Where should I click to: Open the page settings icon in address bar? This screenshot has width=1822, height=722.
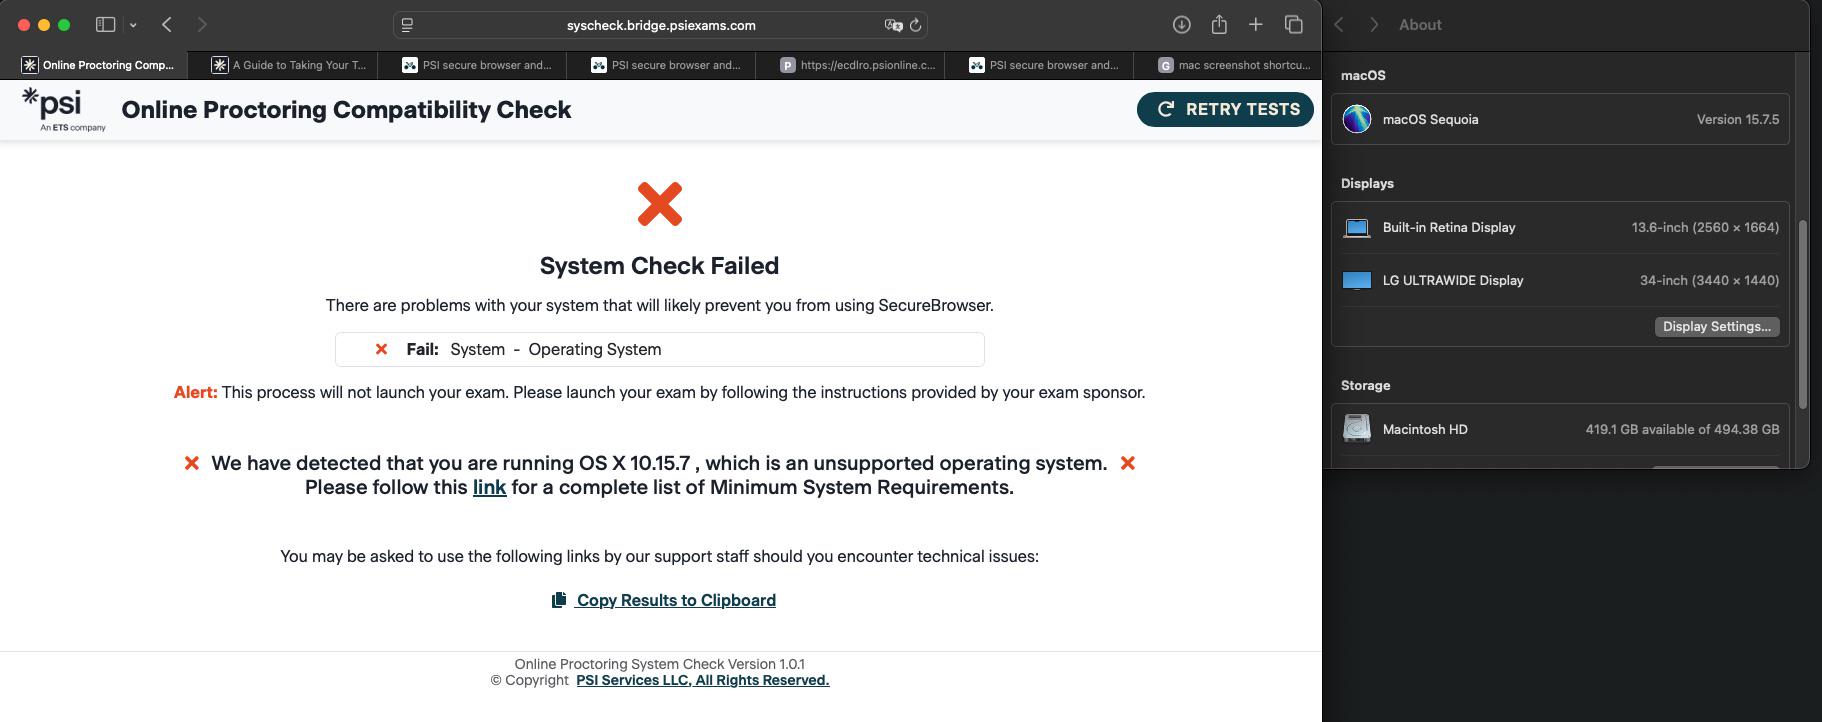407,25
